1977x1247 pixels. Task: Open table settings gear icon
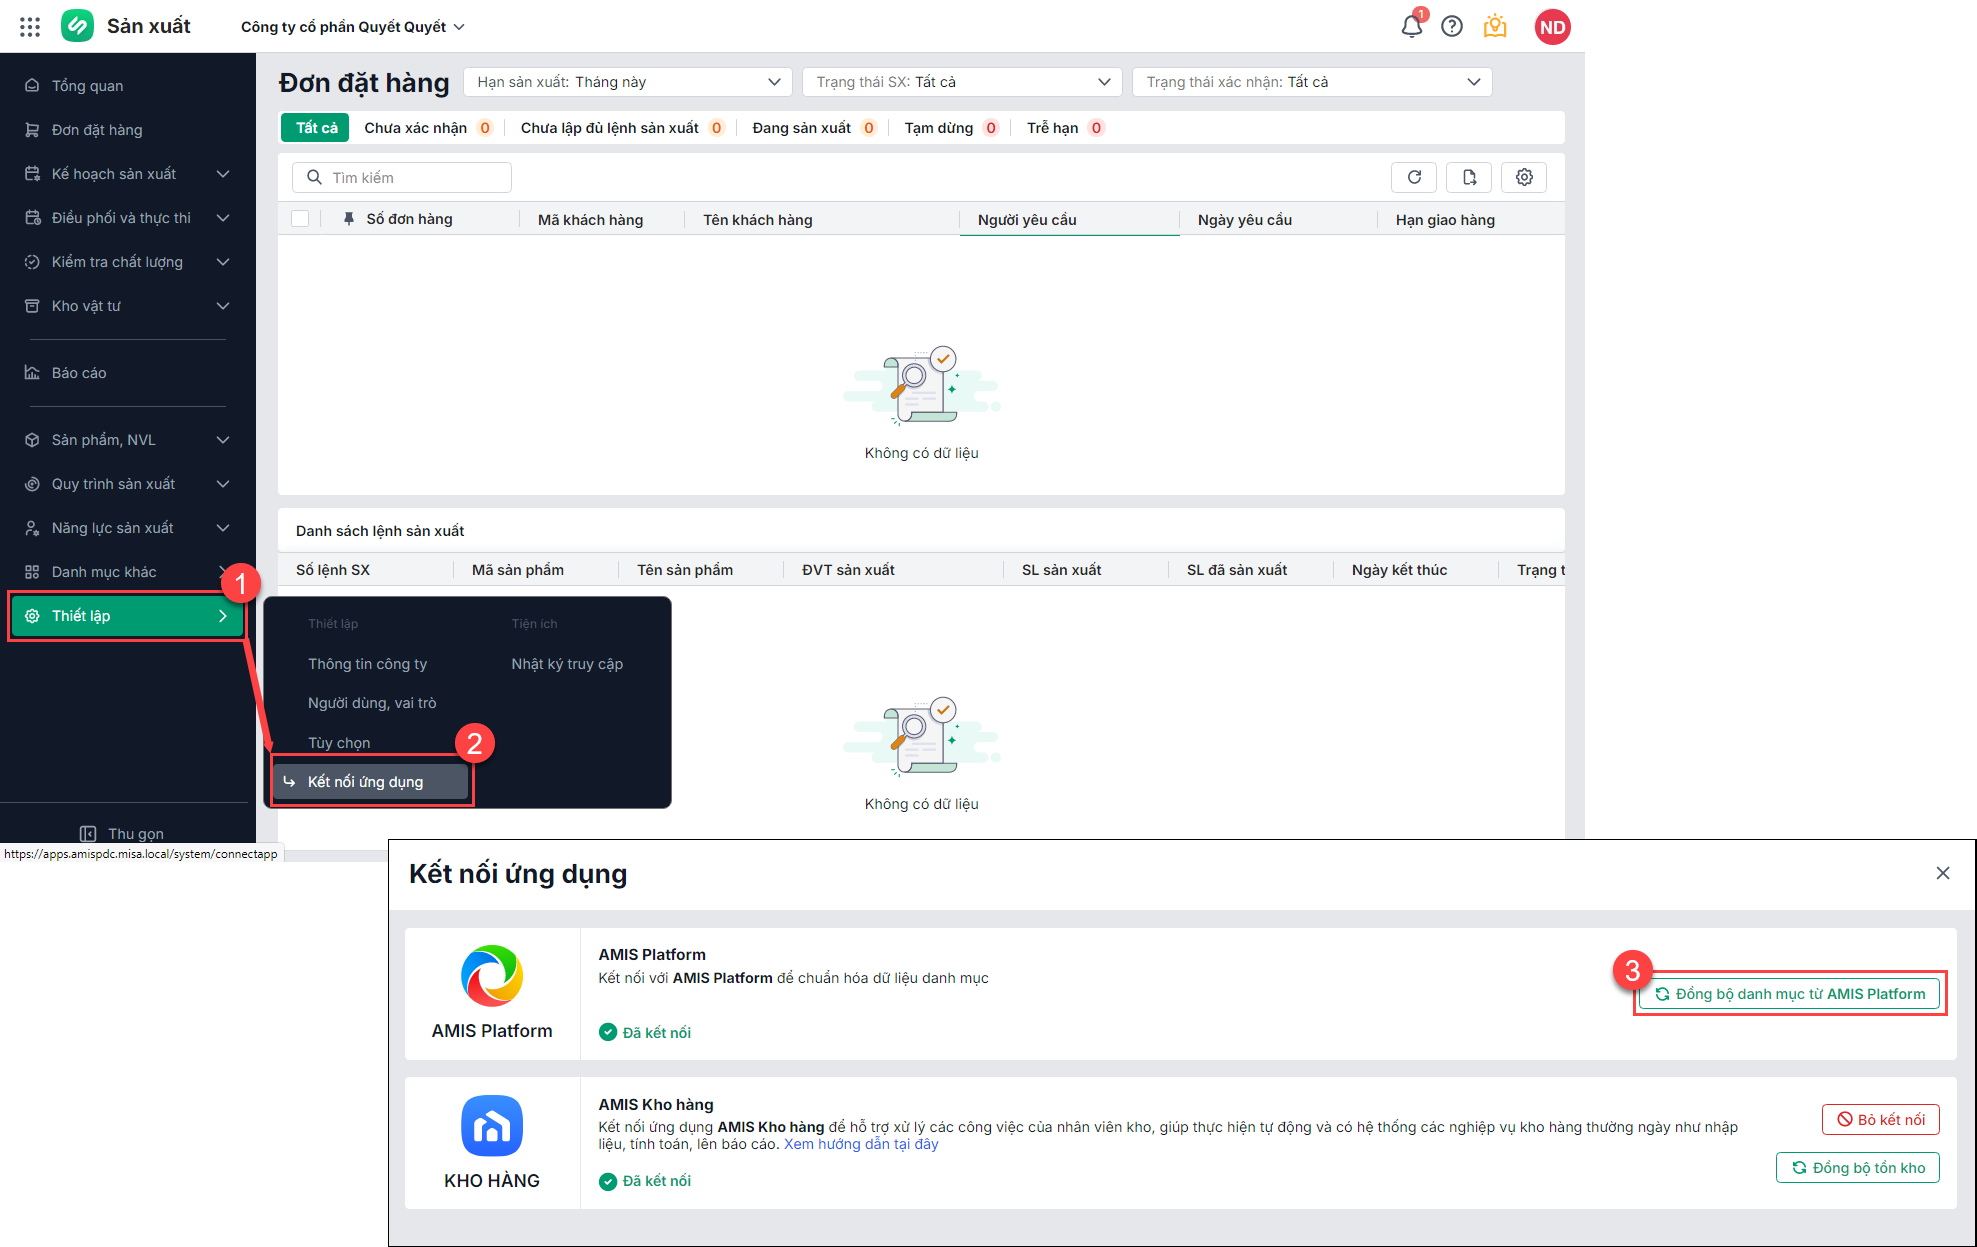pos(1523,177)
